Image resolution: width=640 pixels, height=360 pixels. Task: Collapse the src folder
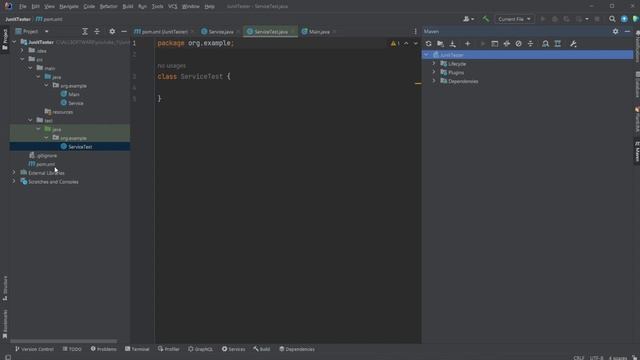22,59
